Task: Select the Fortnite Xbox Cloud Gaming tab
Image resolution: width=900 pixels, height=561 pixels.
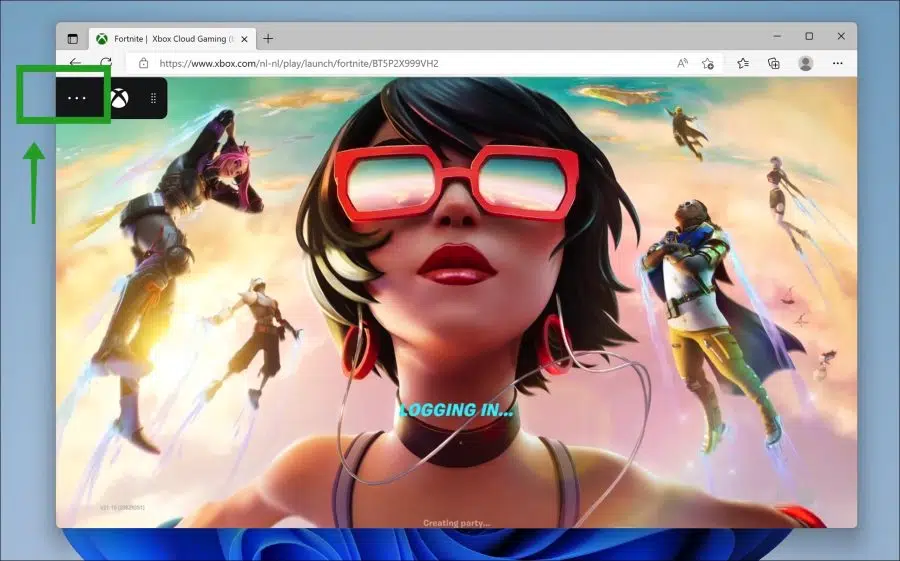Action: [172, 39]
